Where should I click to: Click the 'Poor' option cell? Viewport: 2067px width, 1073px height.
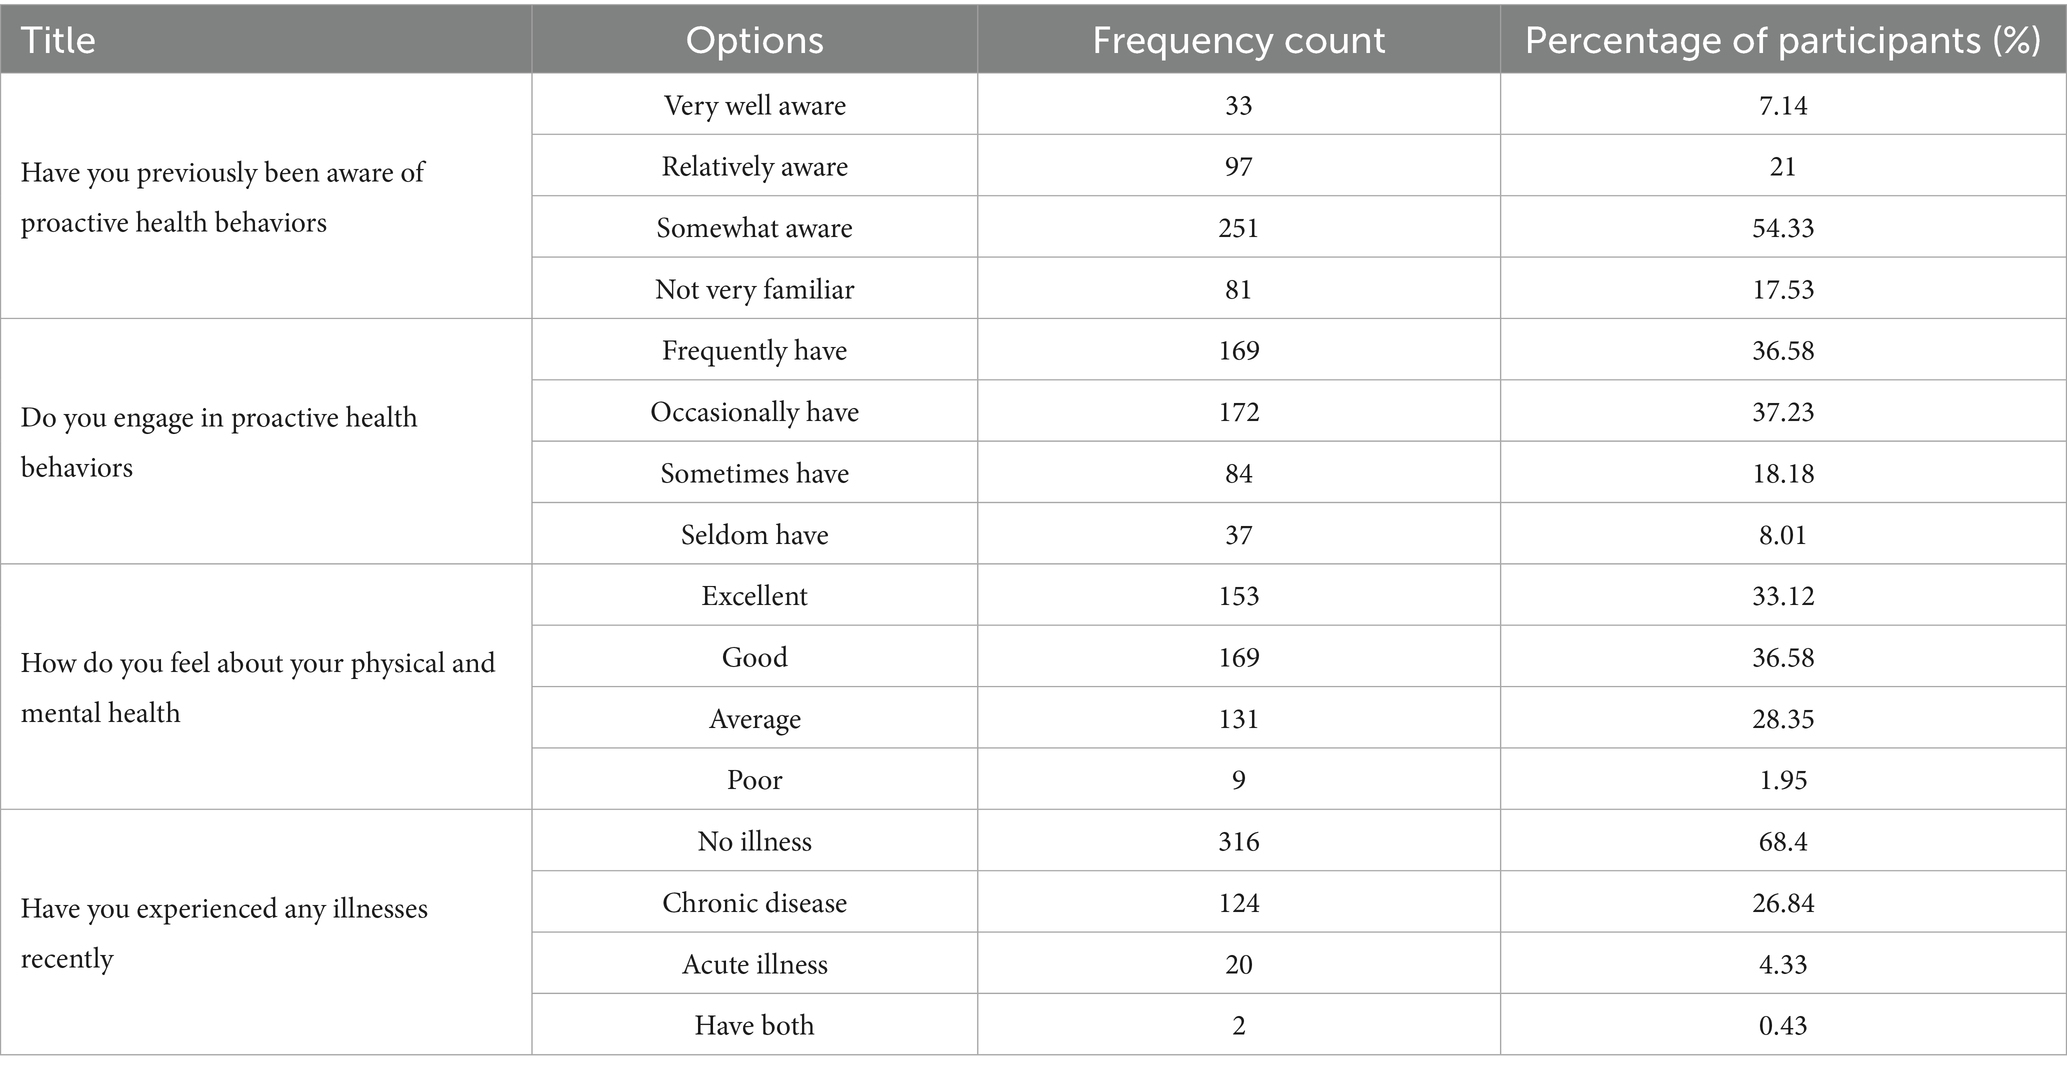754,780
